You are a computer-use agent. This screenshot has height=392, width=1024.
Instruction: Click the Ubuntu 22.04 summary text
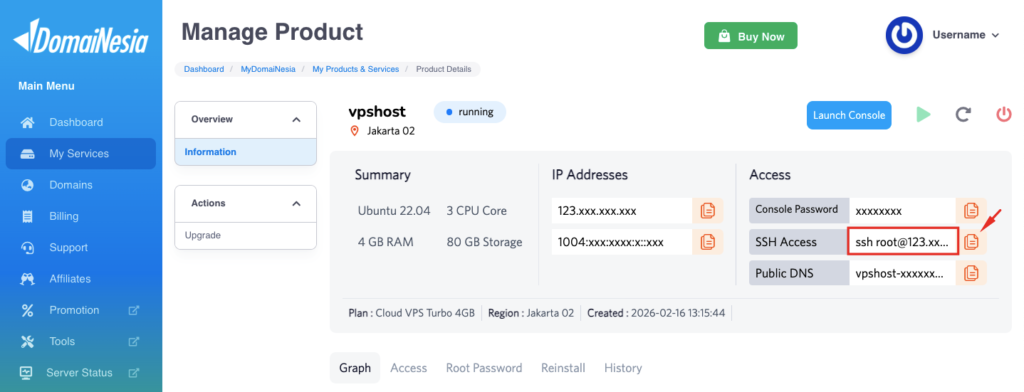[x=394, y=211]
